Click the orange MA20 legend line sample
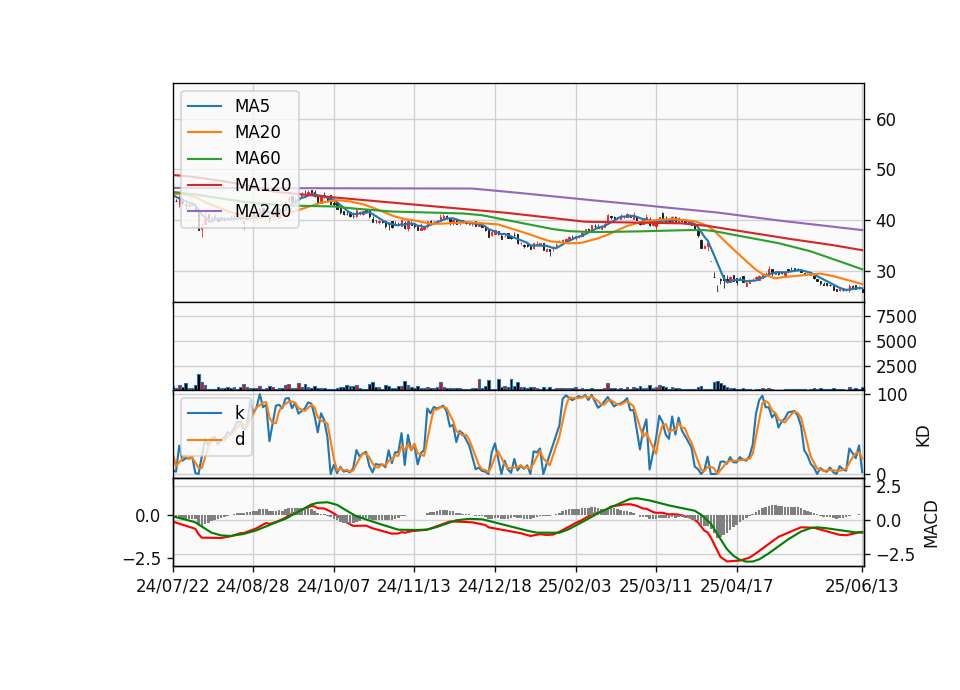960x690 pixels. tap(204, 132)
